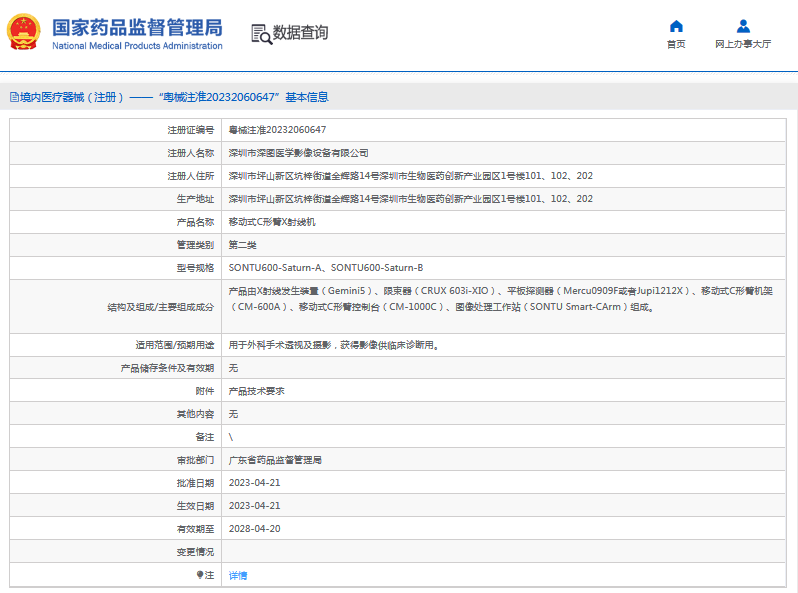Click the document icon before 境内医疗器械
The width and height of the screenshot is (798, 593).
tap(14, 97)
